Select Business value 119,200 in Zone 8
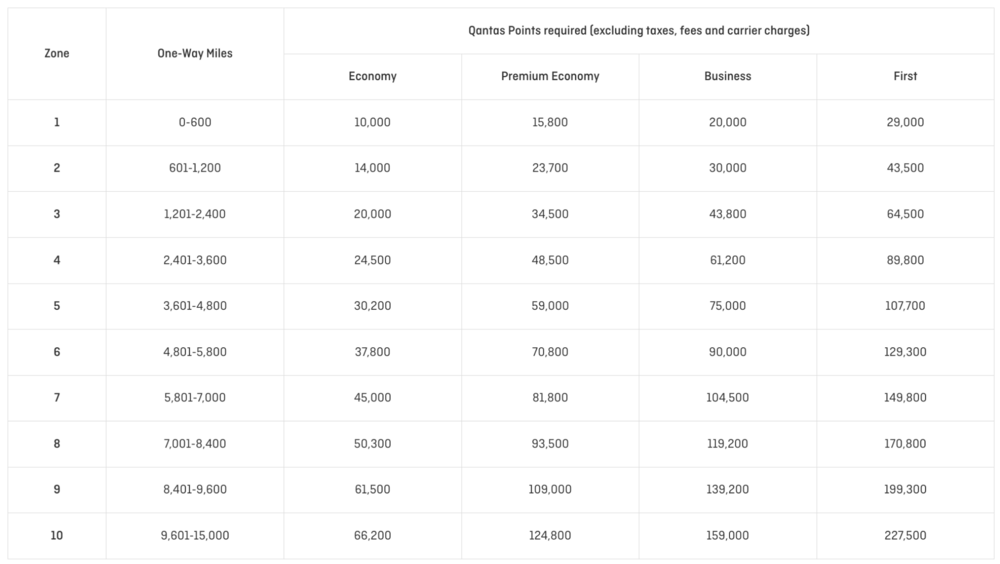This screenshot has height=564, width=1000. coord(727,444)
